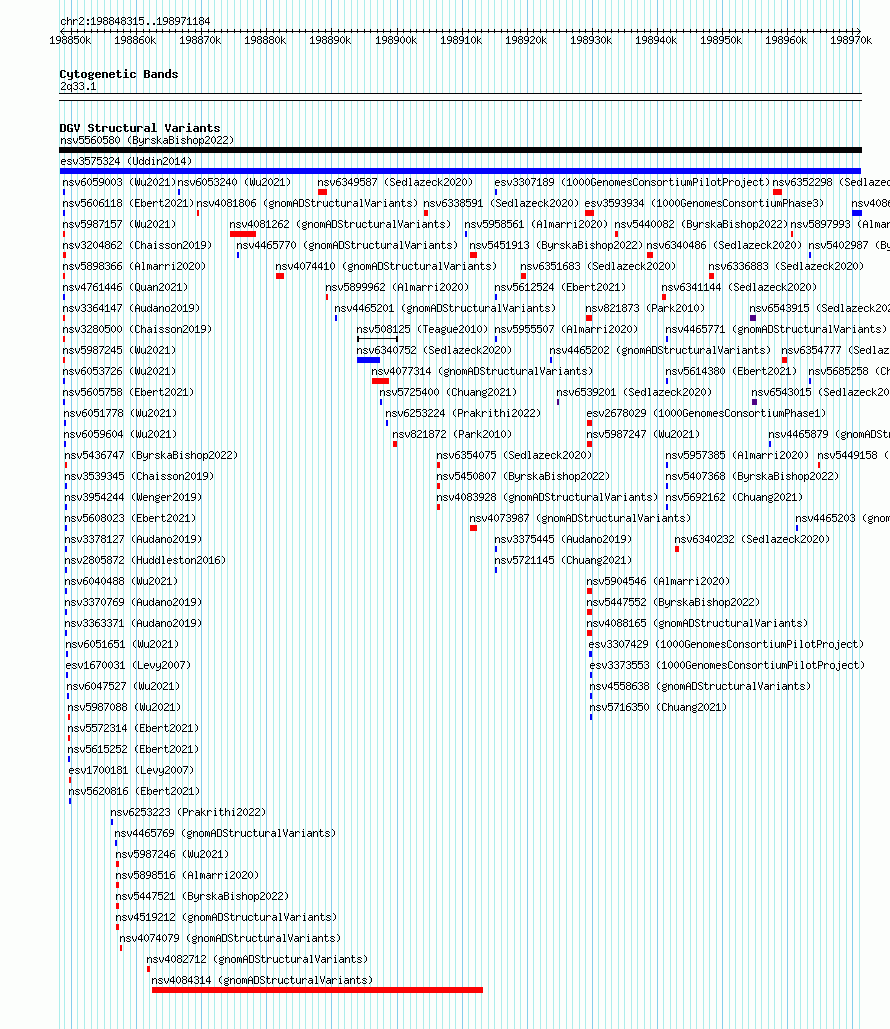Open esv2678029 (1000GenomesConsortiumPhase1) label
890x1029 pixels.
click(x=706, y=413)
